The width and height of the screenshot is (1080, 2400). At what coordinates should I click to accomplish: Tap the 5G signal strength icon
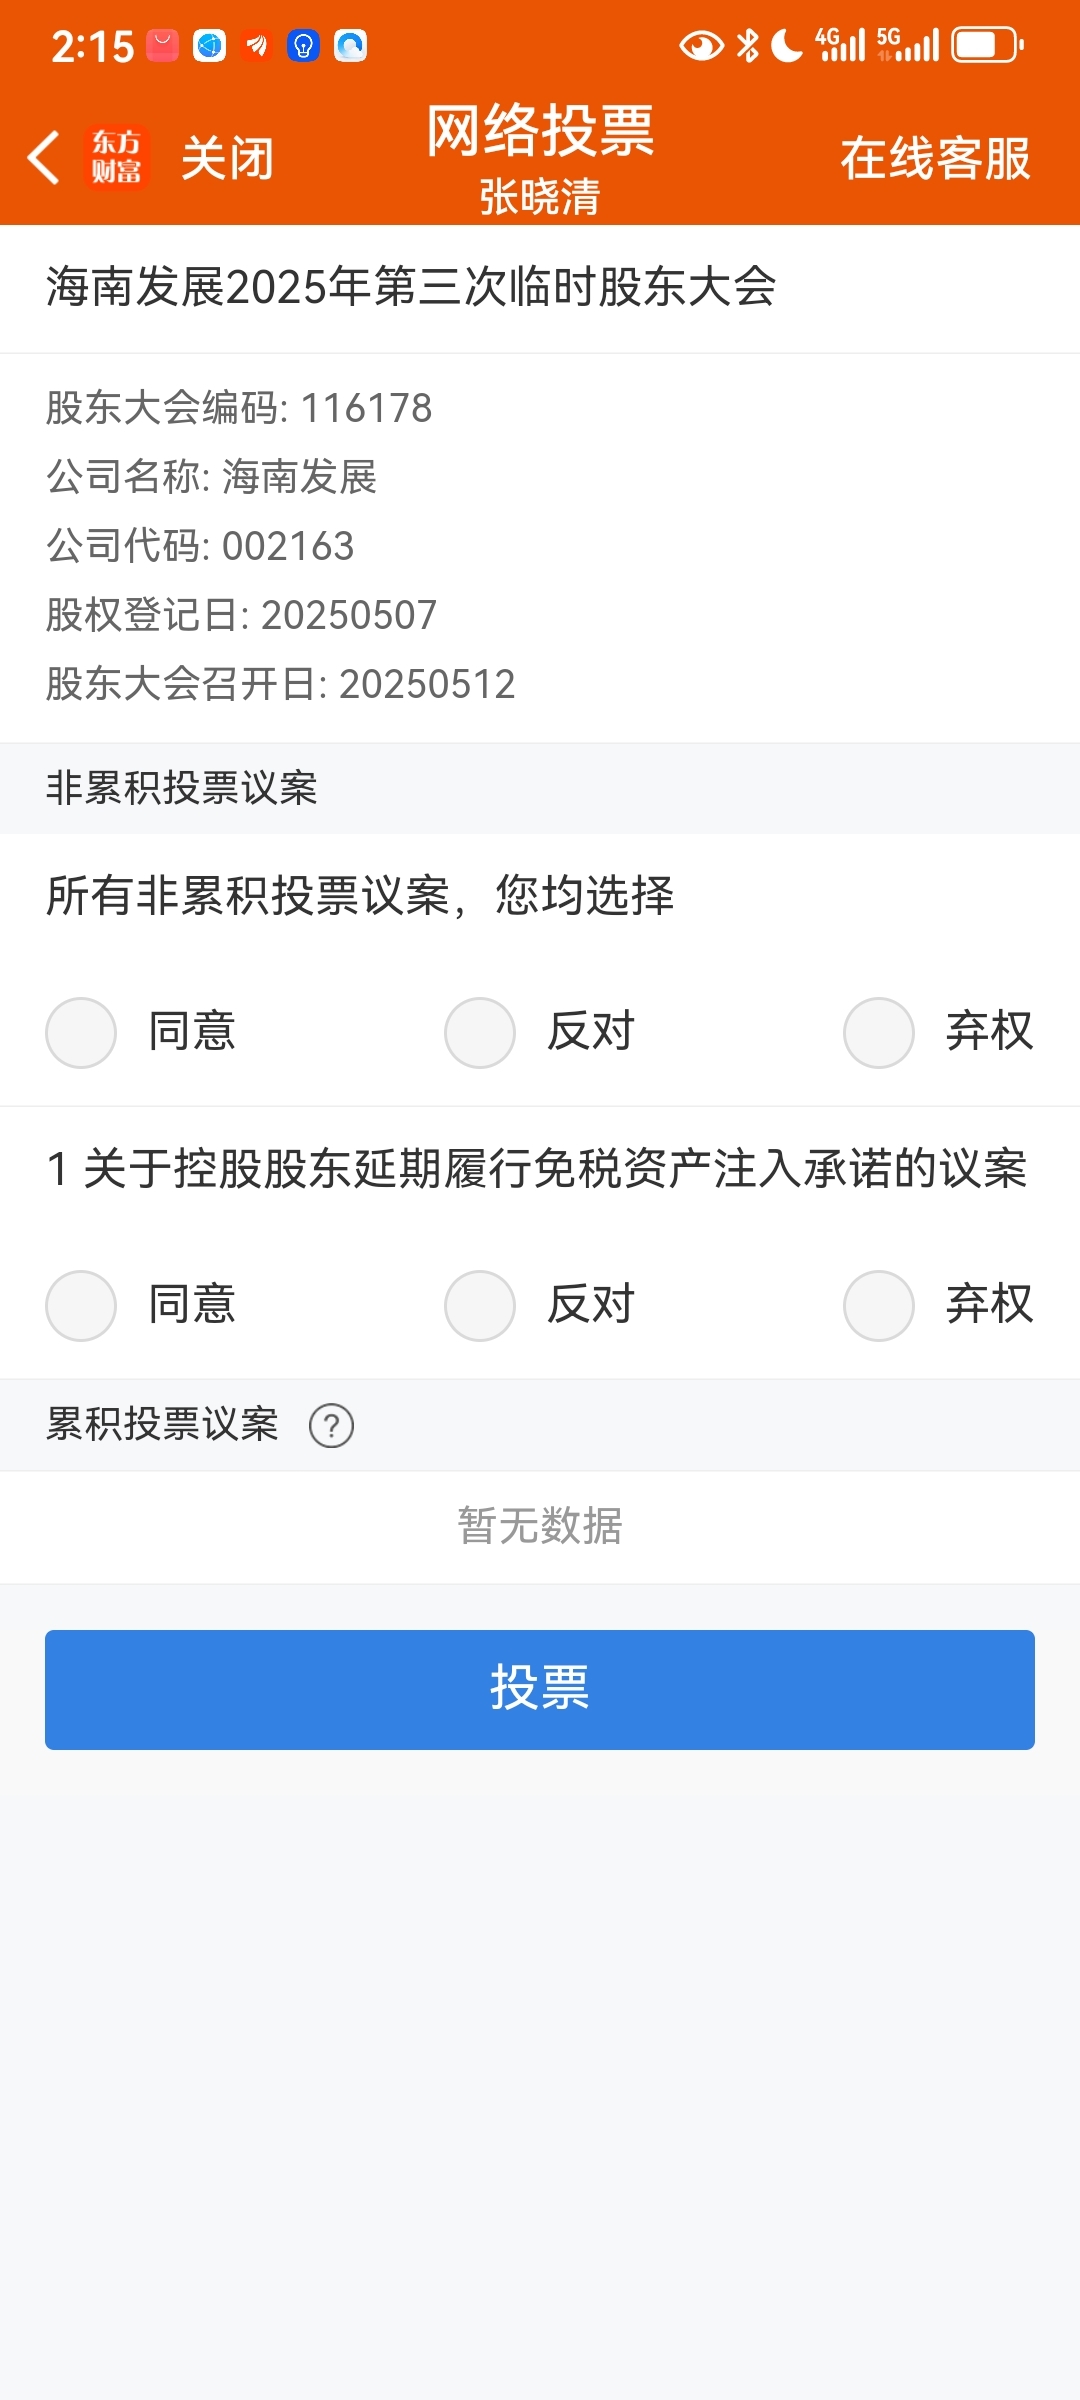tap(908, 46)
